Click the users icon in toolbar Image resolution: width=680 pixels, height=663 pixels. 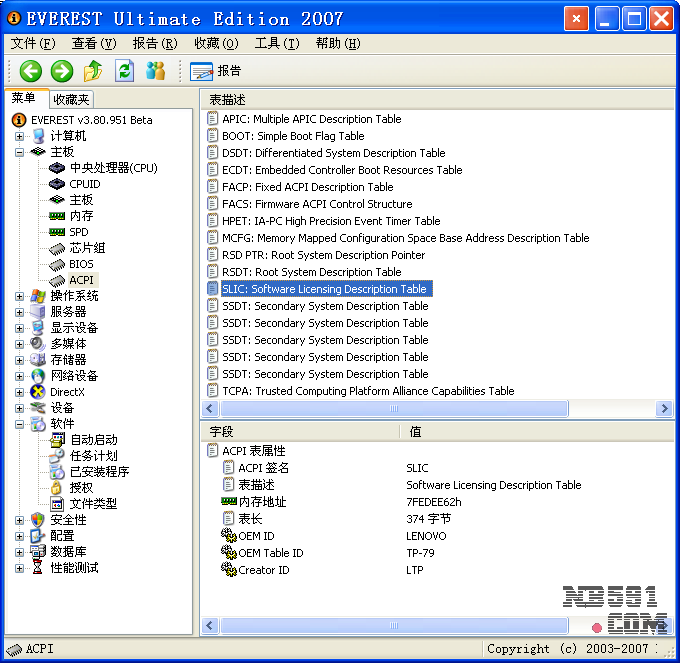(155, 71)
